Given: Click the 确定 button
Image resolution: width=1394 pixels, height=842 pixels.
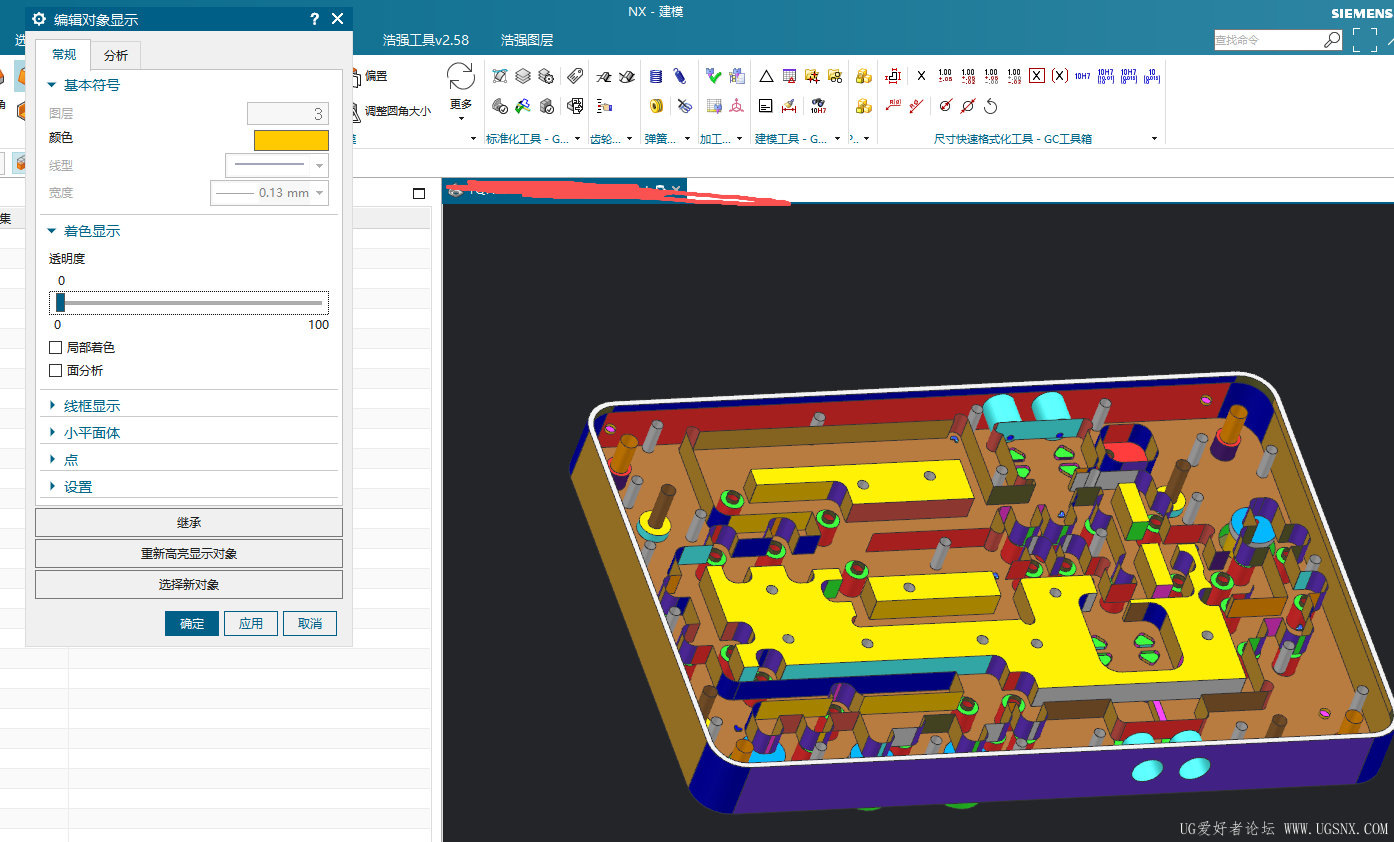Looking at the screenshot, I should point(192,624).
